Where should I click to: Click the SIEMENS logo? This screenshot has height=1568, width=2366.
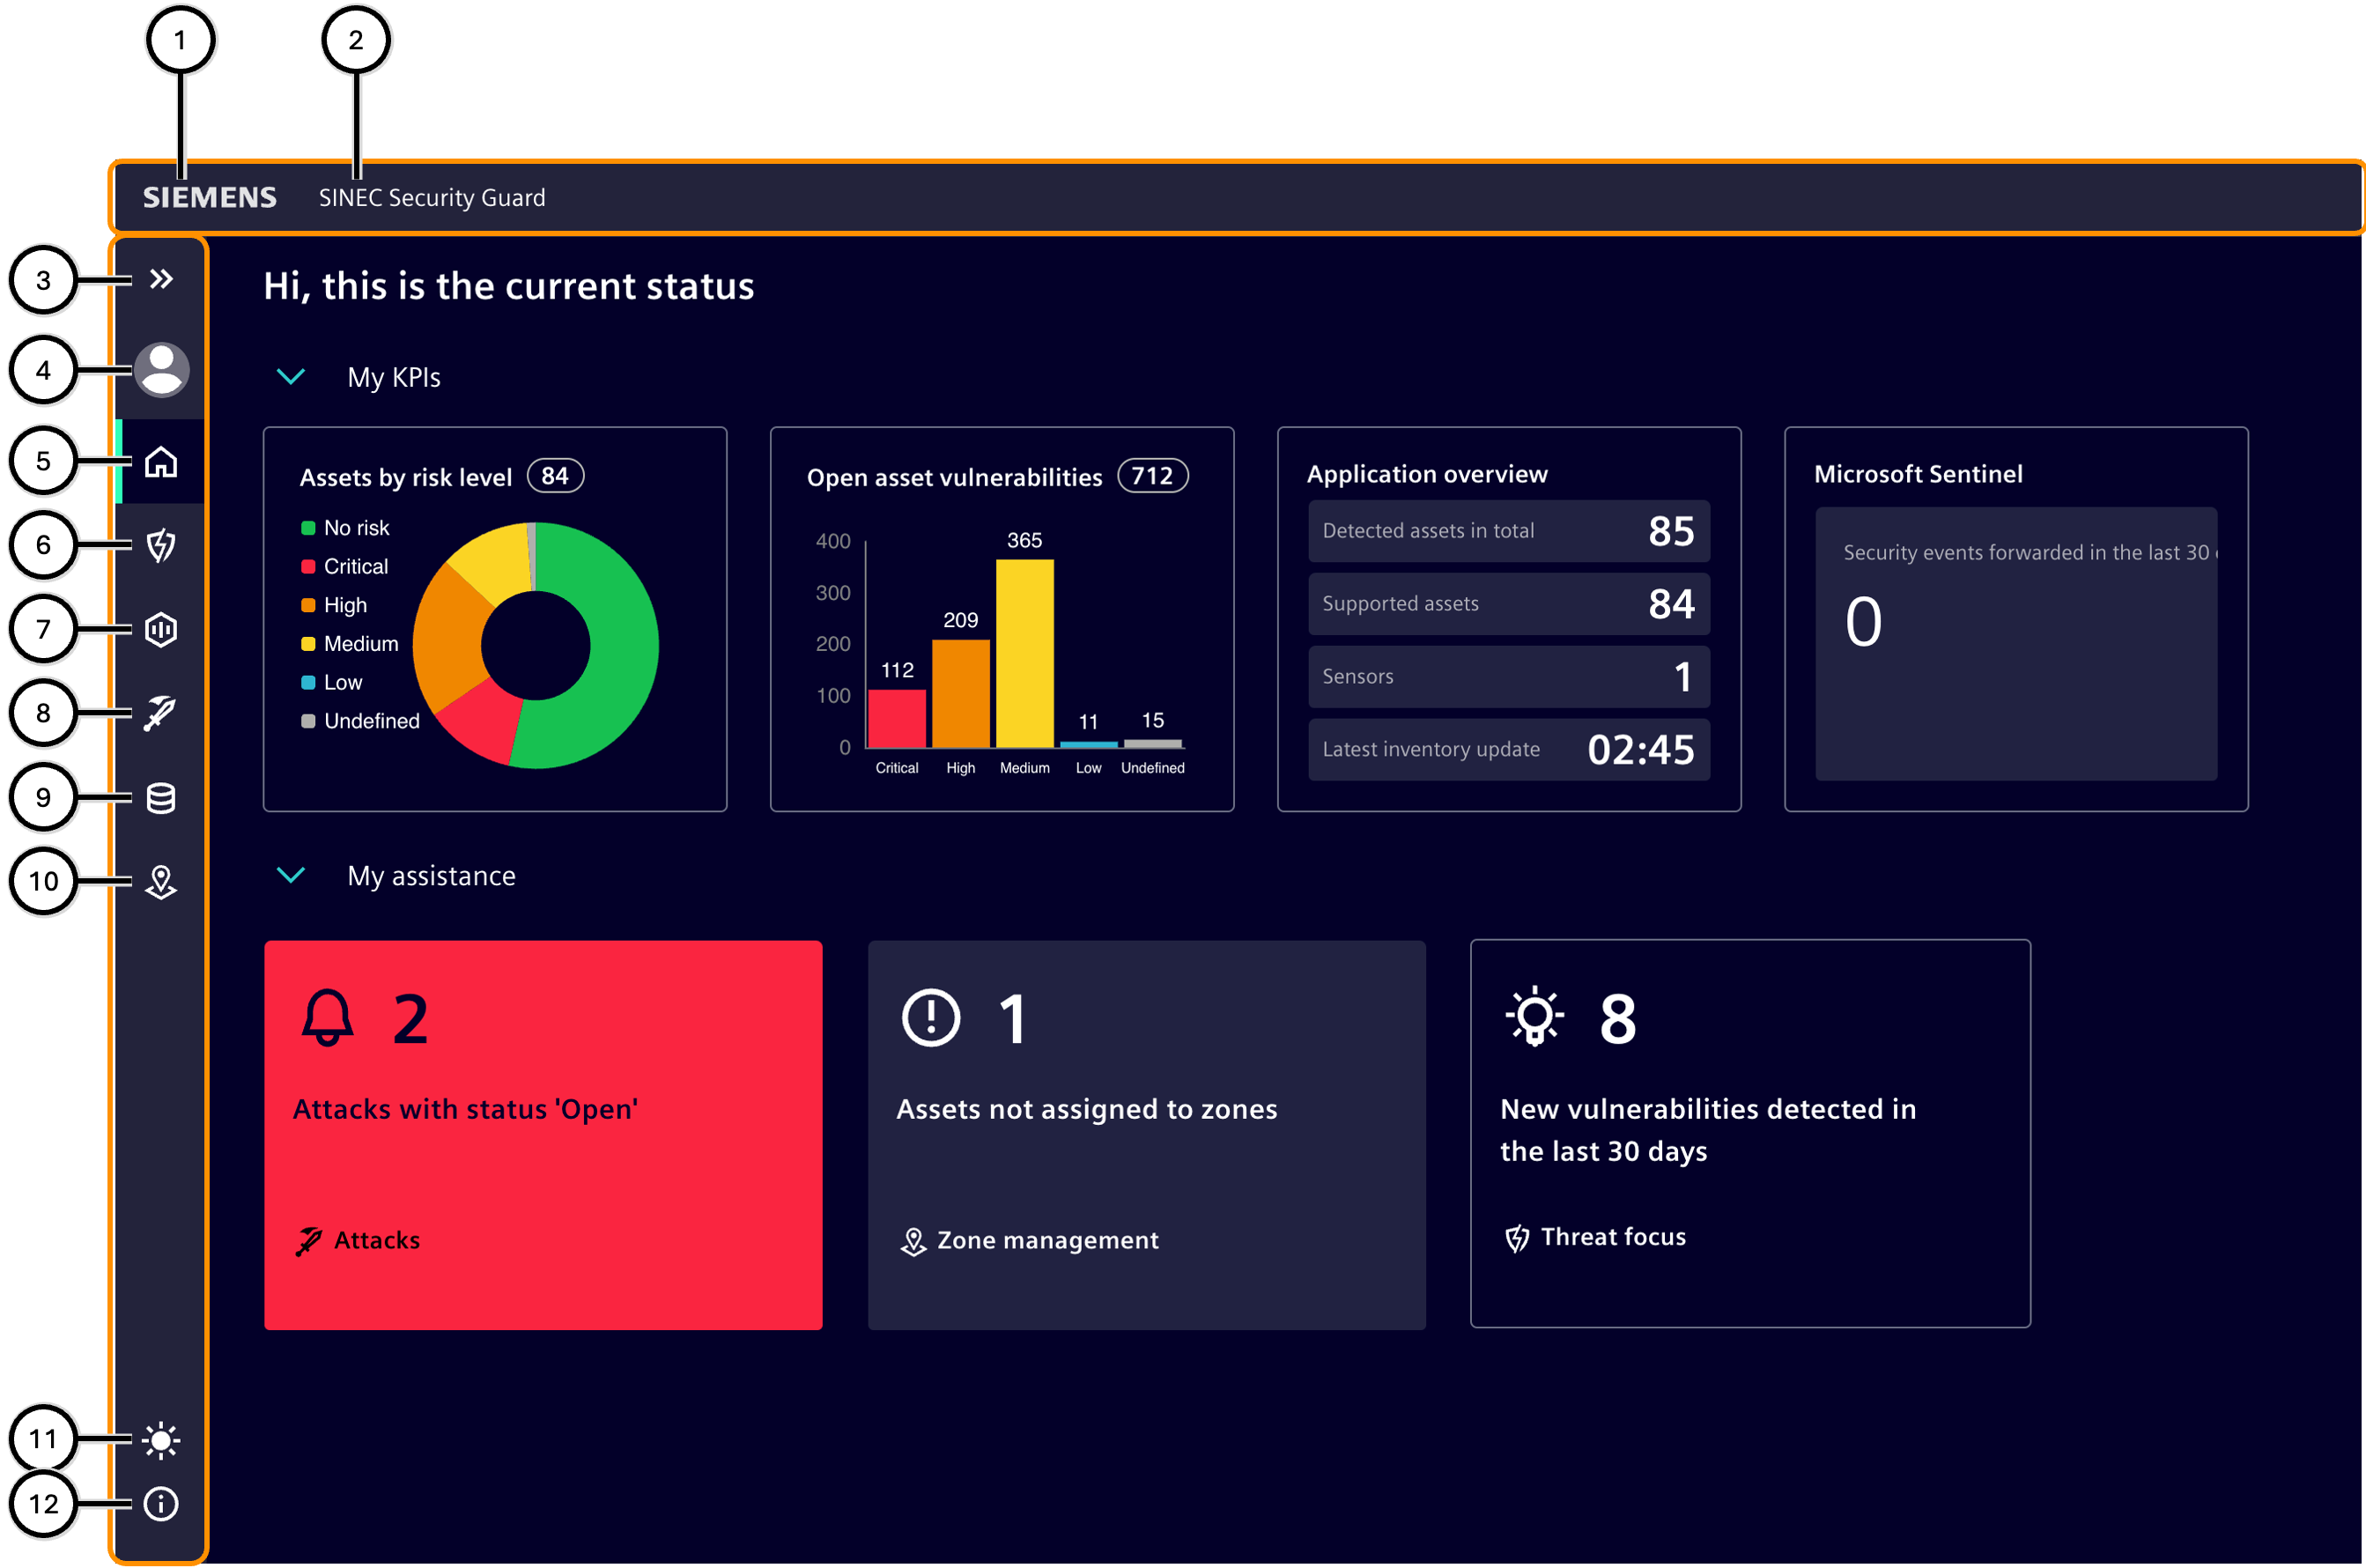[x=209, y=197]
